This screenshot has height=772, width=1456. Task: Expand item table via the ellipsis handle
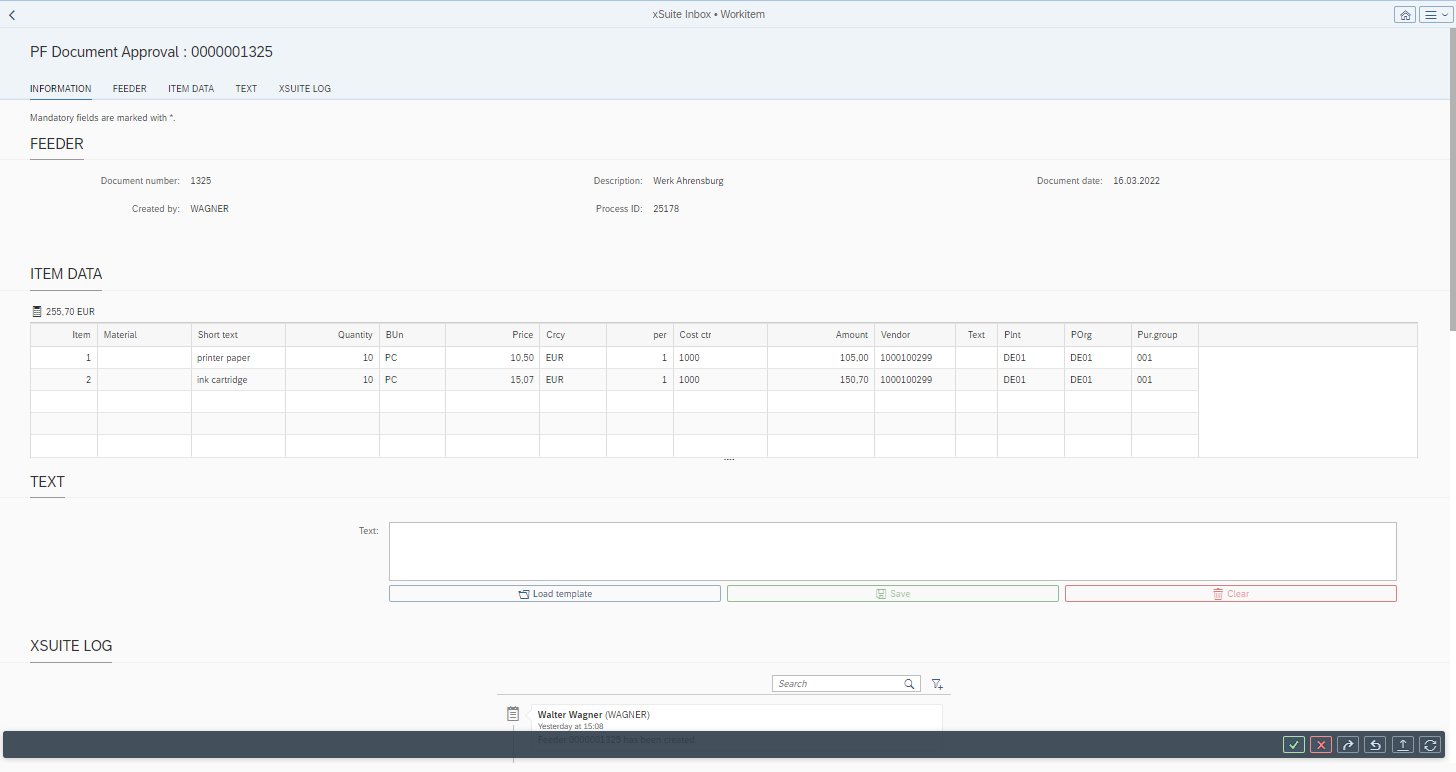click(729, 460)
